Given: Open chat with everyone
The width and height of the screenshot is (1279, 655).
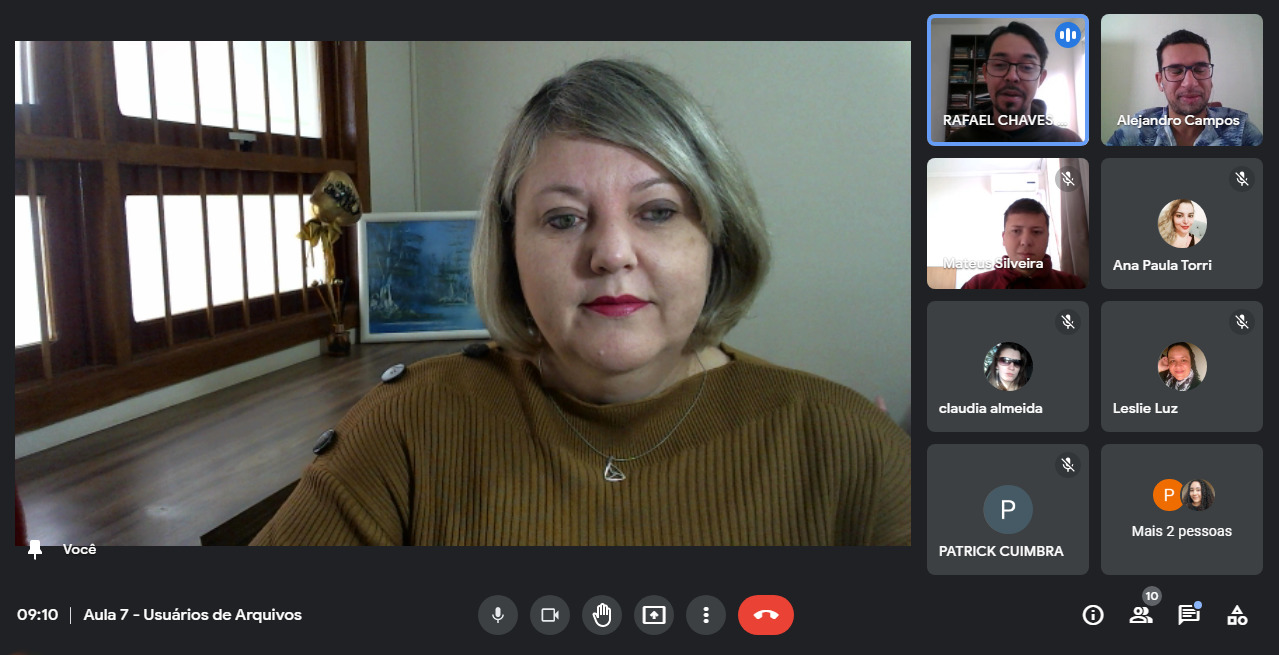Looking at the screenshot, I should click(x=1189, y=615).
